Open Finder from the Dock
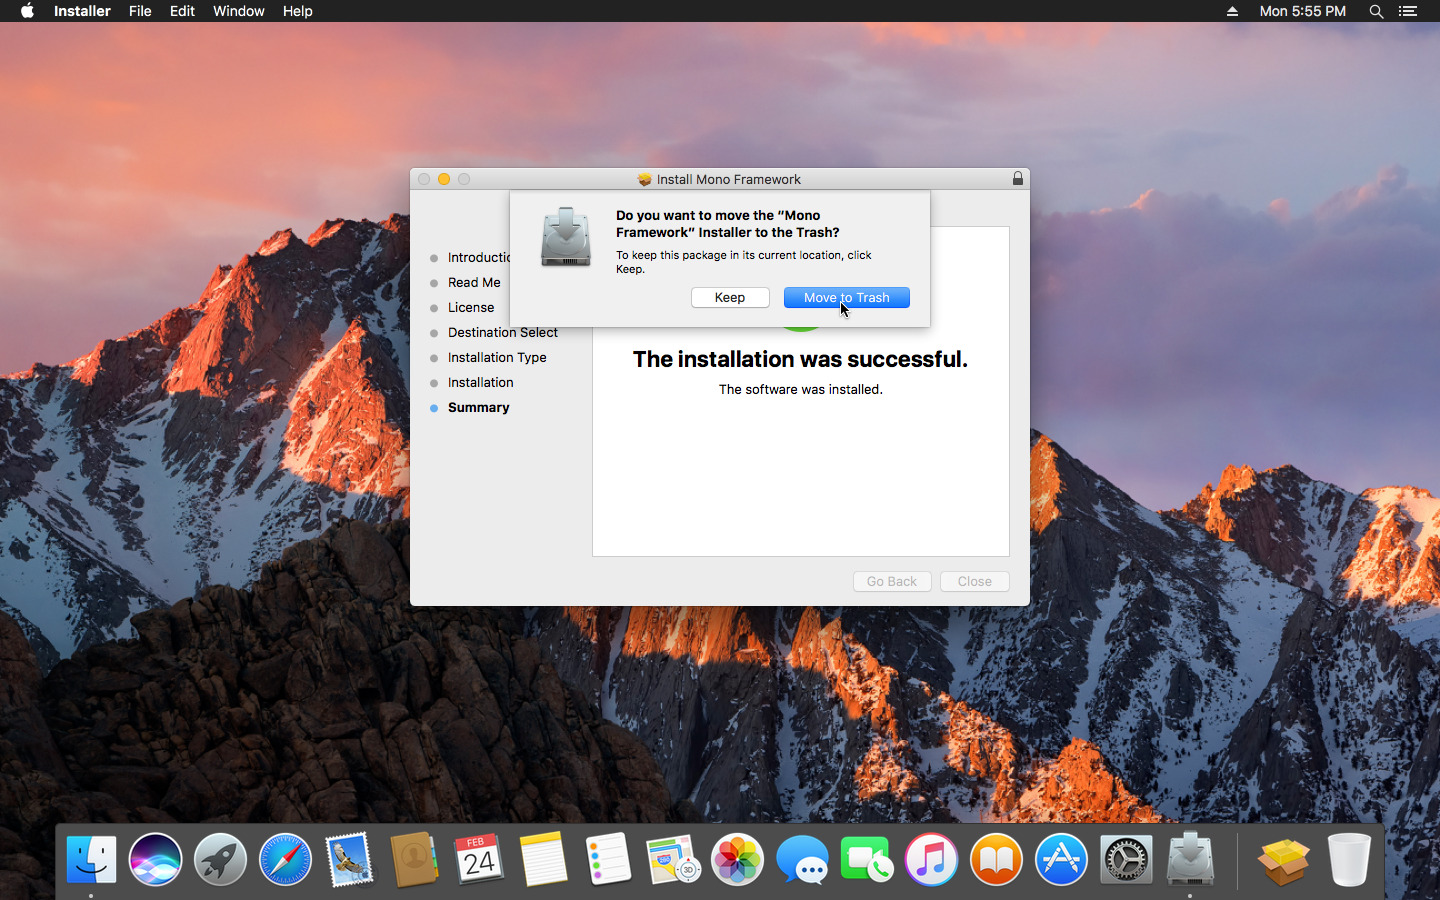The height and width of the screenshot is (900, 1440). [91, 860]
